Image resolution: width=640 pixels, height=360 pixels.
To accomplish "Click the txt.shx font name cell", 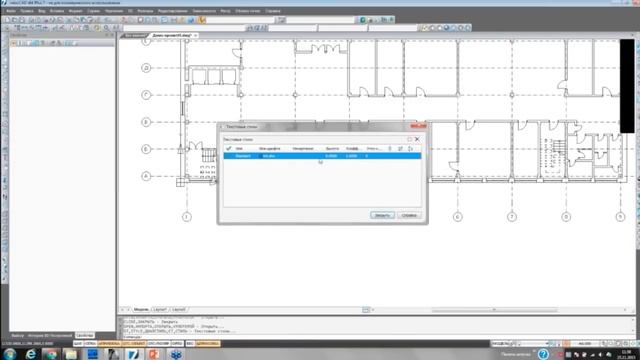I will (x=269, y=156).
